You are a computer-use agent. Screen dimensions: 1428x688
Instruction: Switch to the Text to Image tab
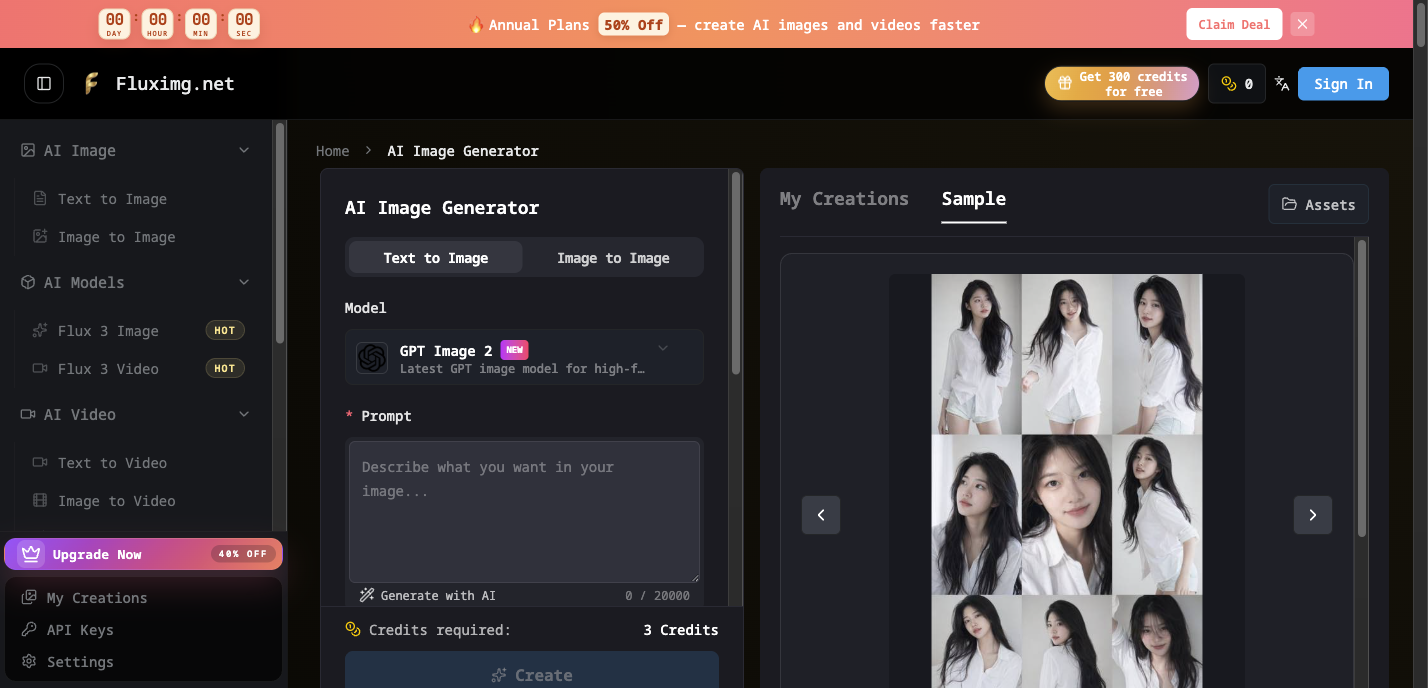436,258
